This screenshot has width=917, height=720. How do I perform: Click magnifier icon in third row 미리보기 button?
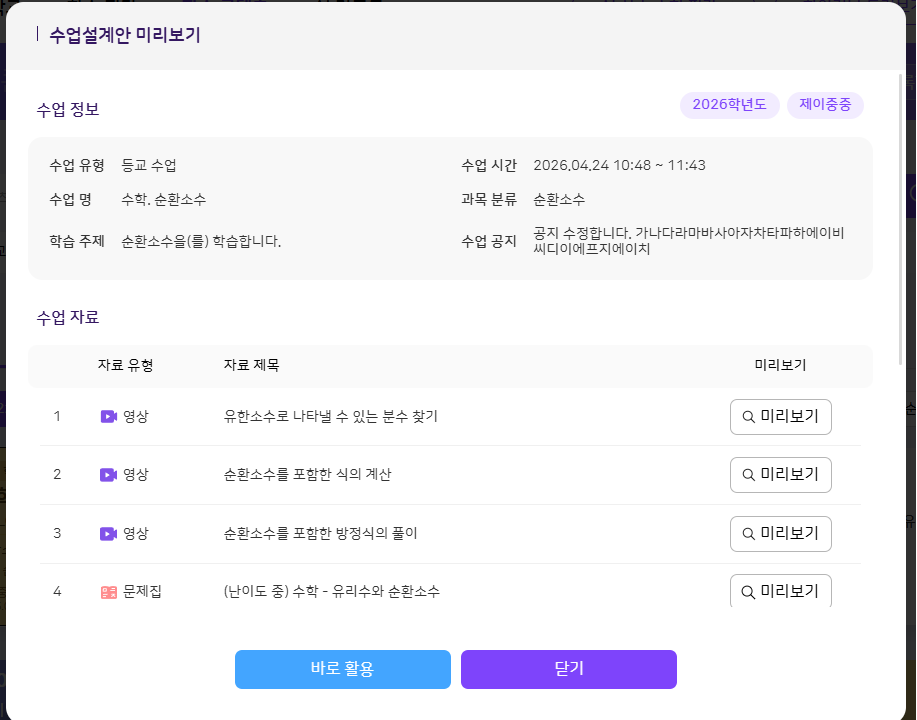748,534
